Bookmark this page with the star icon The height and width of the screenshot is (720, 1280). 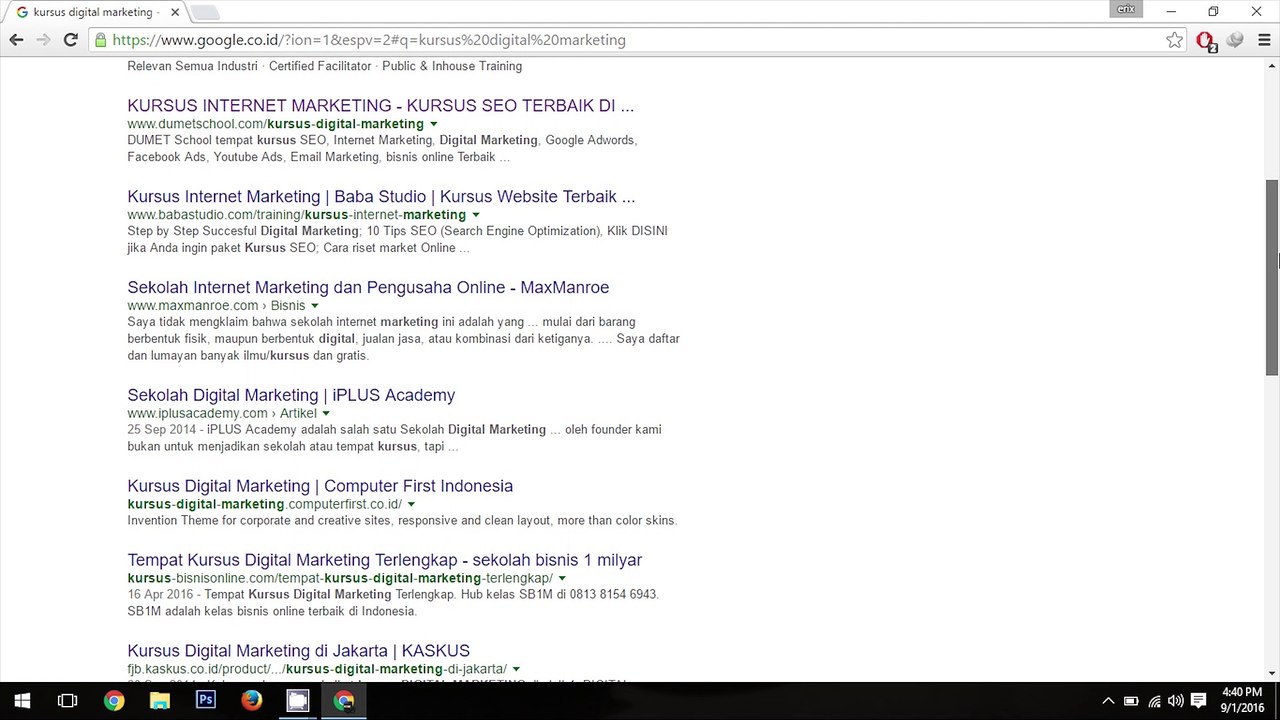pos(1175,40)
